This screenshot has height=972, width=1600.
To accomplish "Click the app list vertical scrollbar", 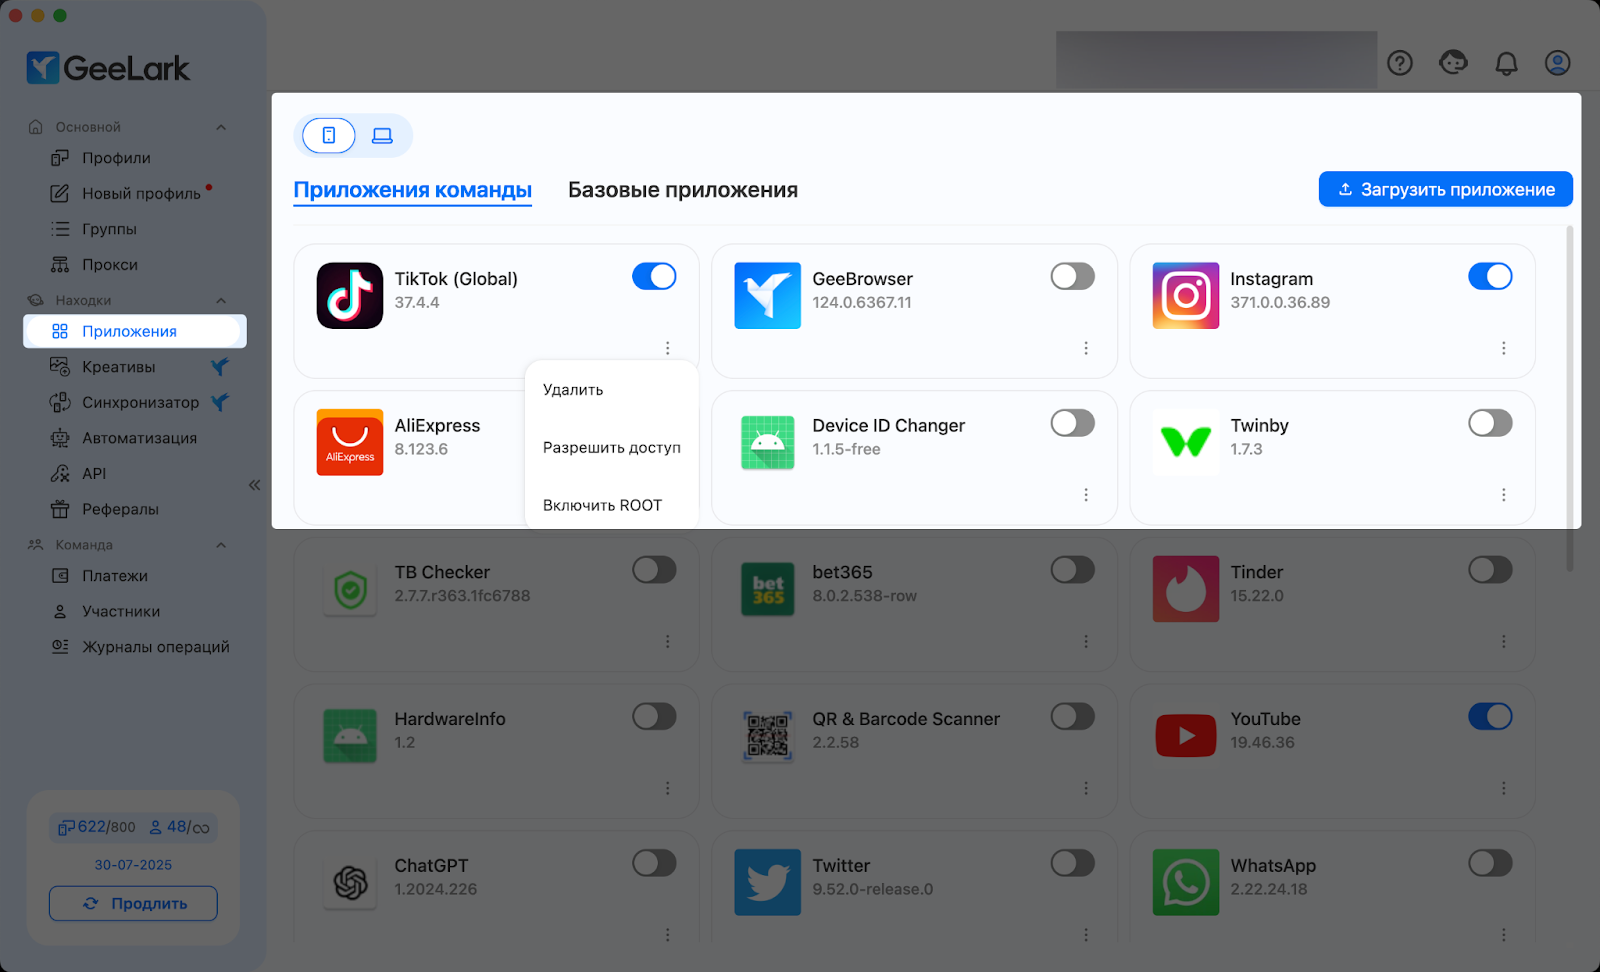I will [x=1569, y=398].
